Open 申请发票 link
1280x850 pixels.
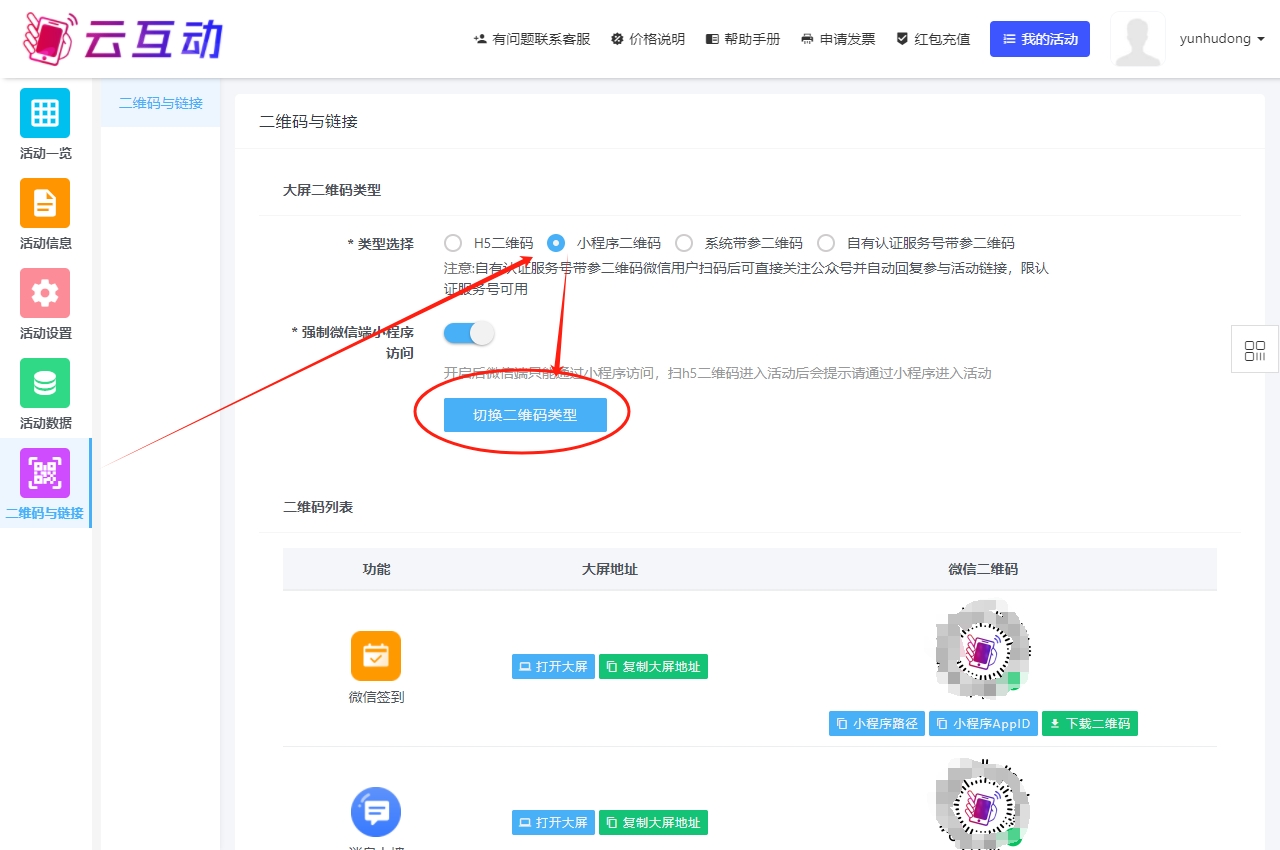(838, 39)
